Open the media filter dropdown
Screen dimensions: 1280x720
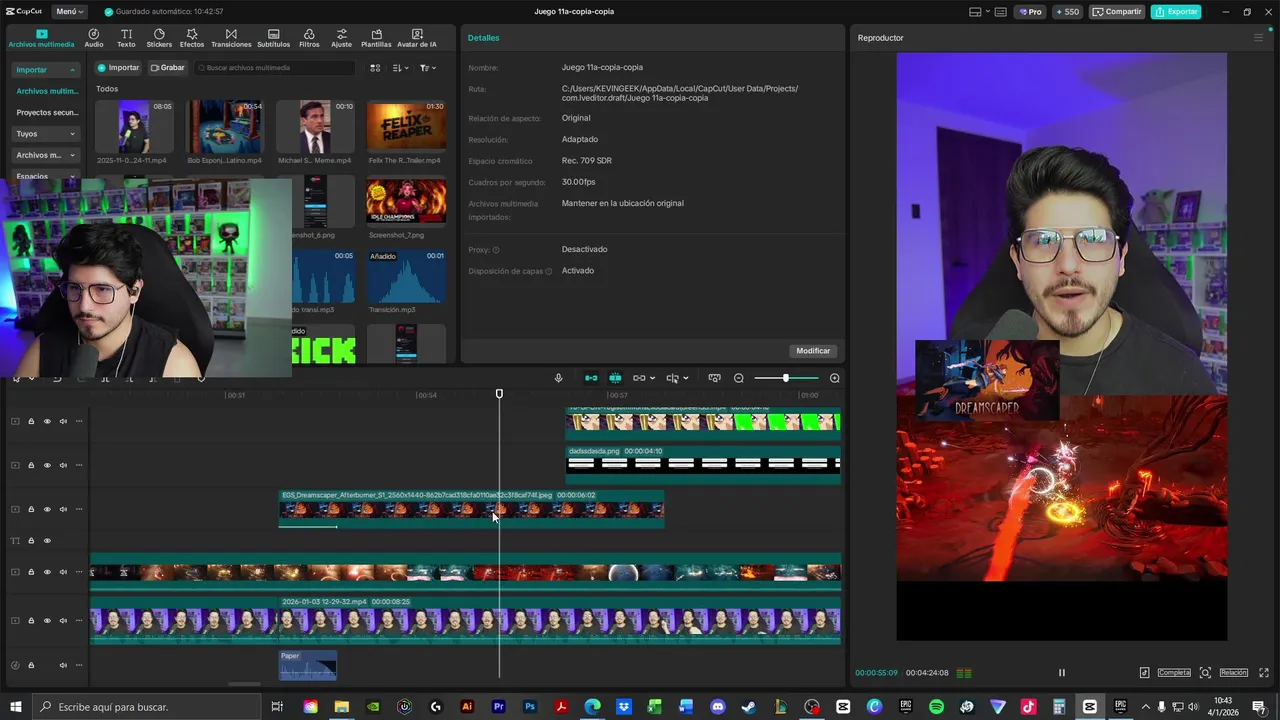(x=427, y=68)
